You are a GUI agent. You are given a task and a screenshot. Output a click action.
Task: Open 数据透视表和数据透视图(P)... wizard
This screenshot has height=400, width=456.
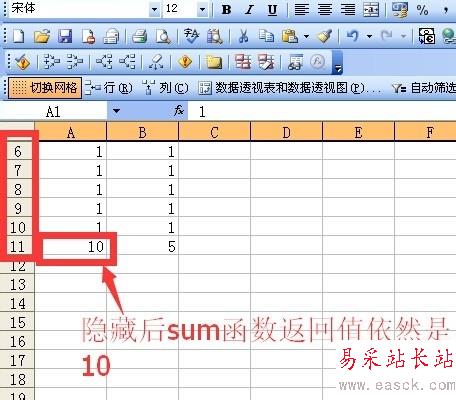(289, 88)
